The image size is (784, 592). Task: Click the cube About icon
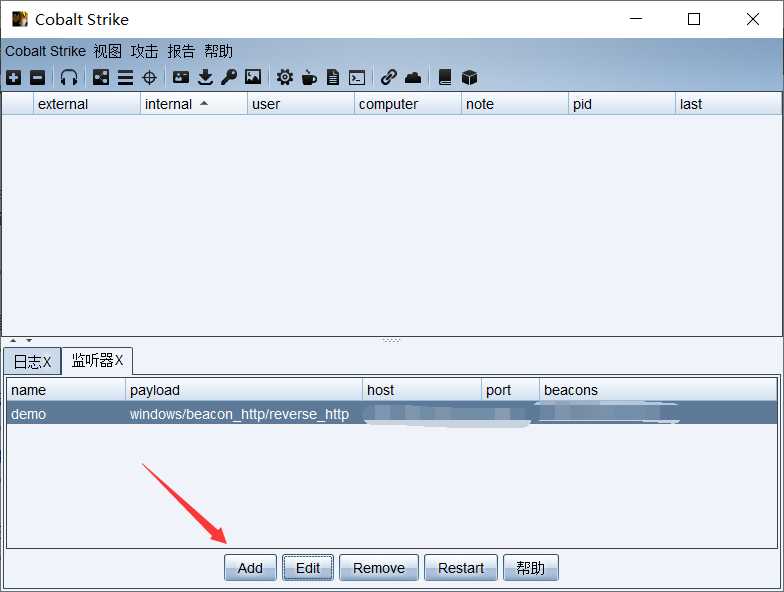[469, 78]
